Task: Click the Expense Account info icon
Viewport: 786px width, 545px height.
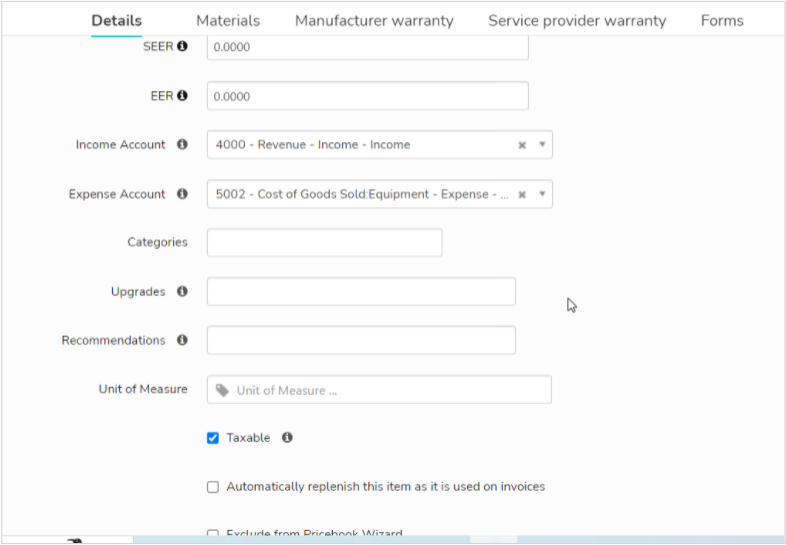Action: pos(182,194)
